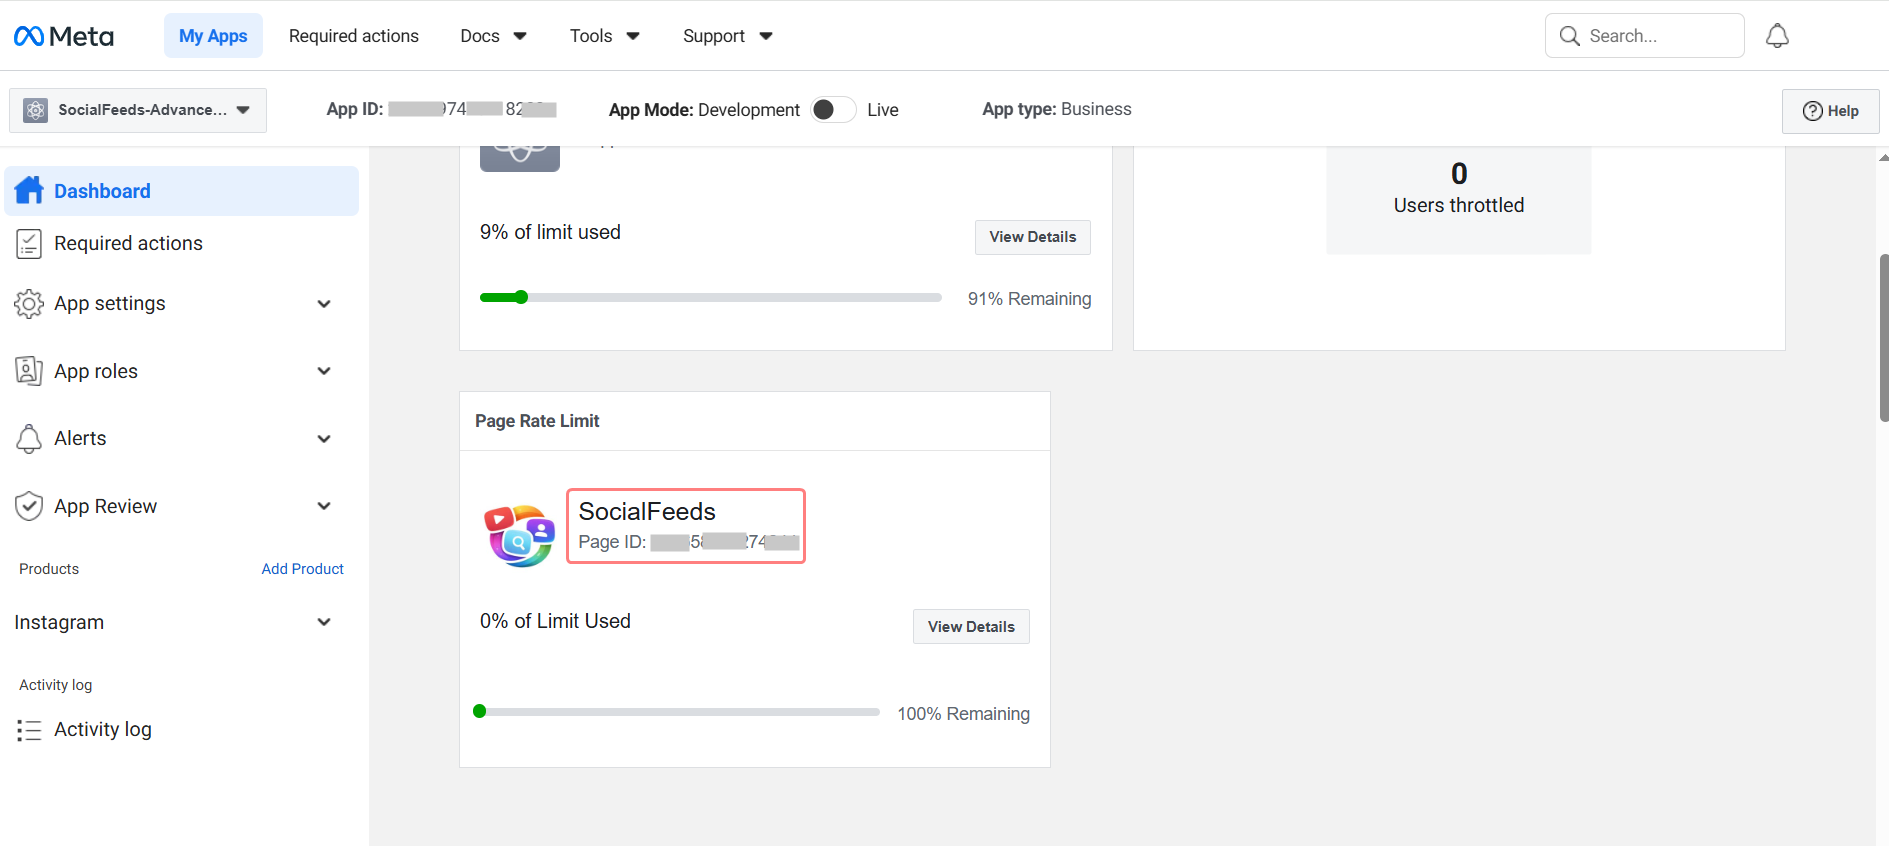
Task: Switch to the My Apps tab
Action: [213, 36]
